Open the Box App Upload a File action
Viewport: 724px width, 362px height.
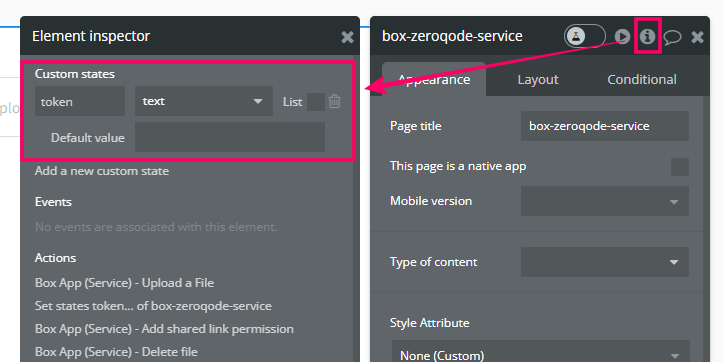click(124, 283)
